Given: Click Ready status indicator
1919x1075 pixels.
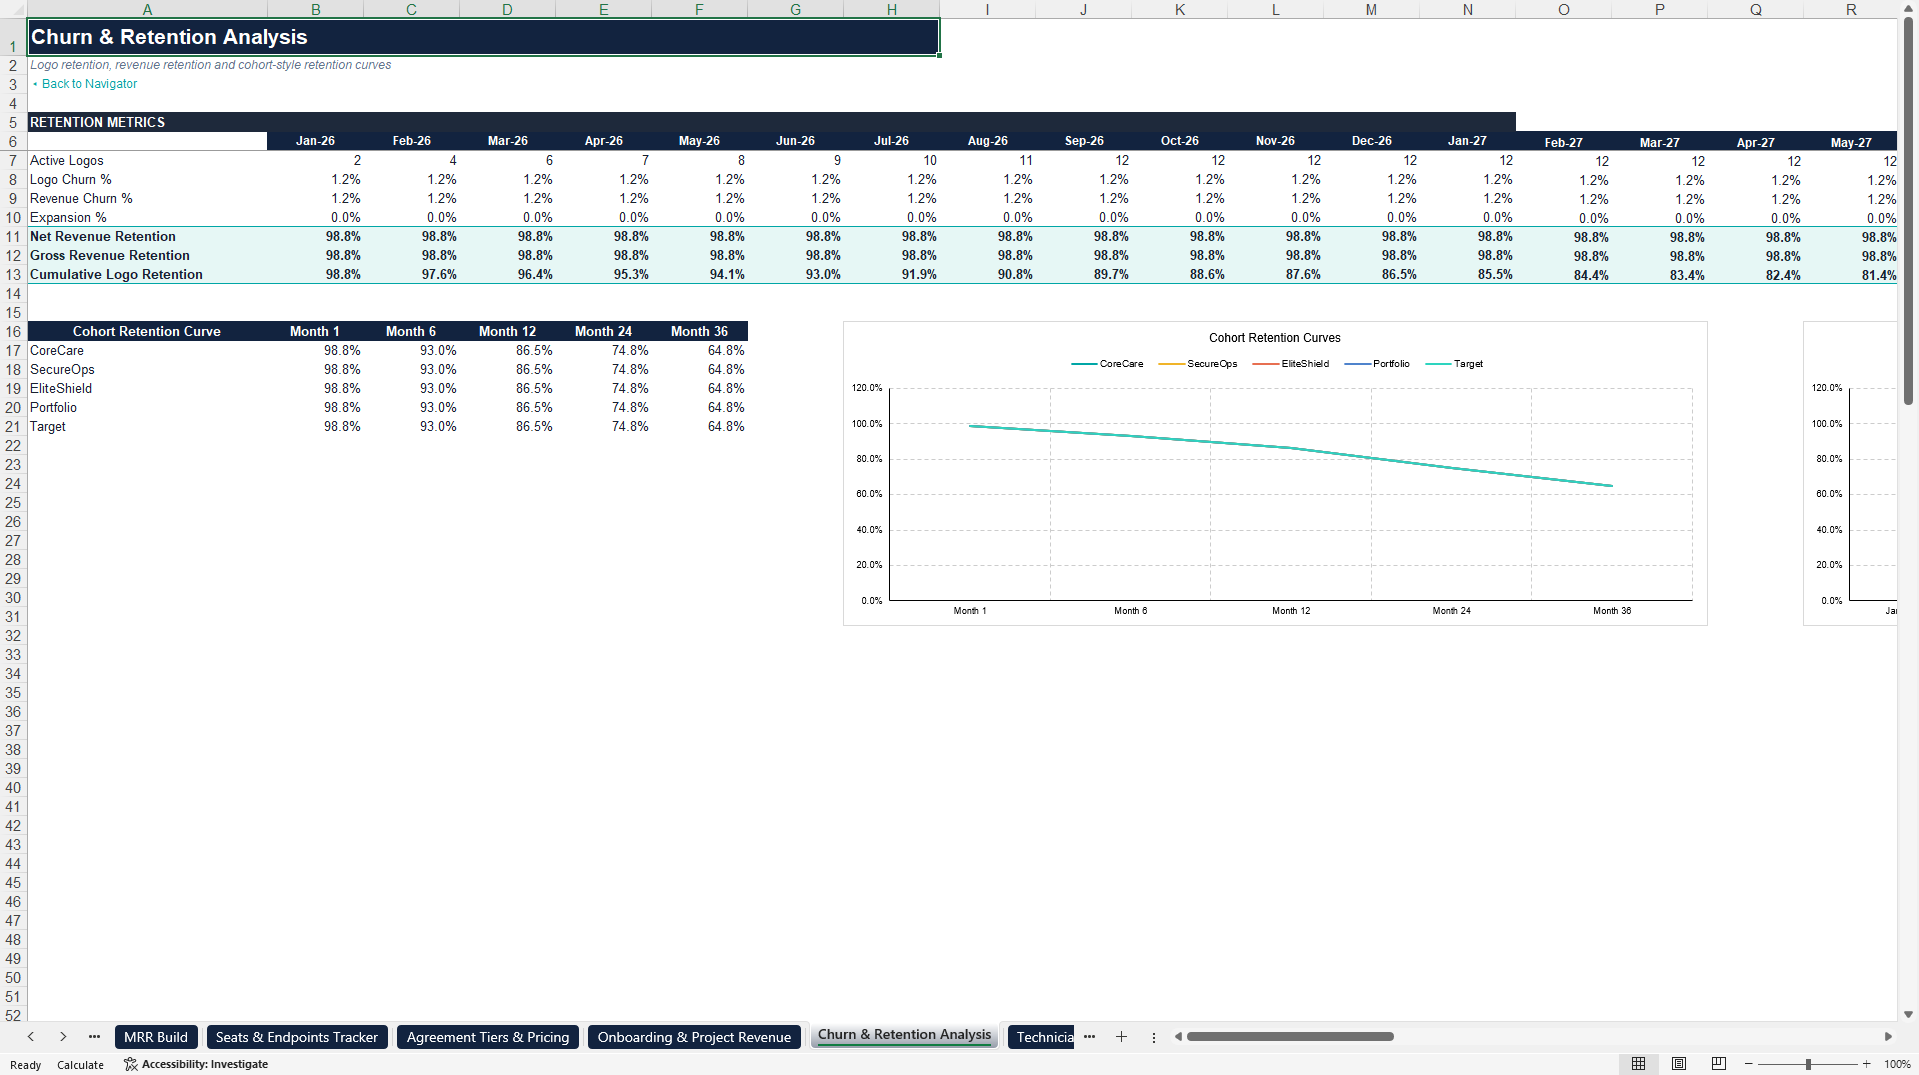Looking at the screenshot, I should coord(25,1065).
